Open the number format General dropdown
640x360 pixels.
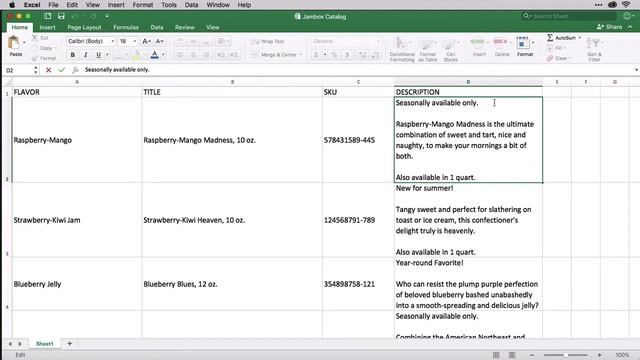[x=378, y=41]
